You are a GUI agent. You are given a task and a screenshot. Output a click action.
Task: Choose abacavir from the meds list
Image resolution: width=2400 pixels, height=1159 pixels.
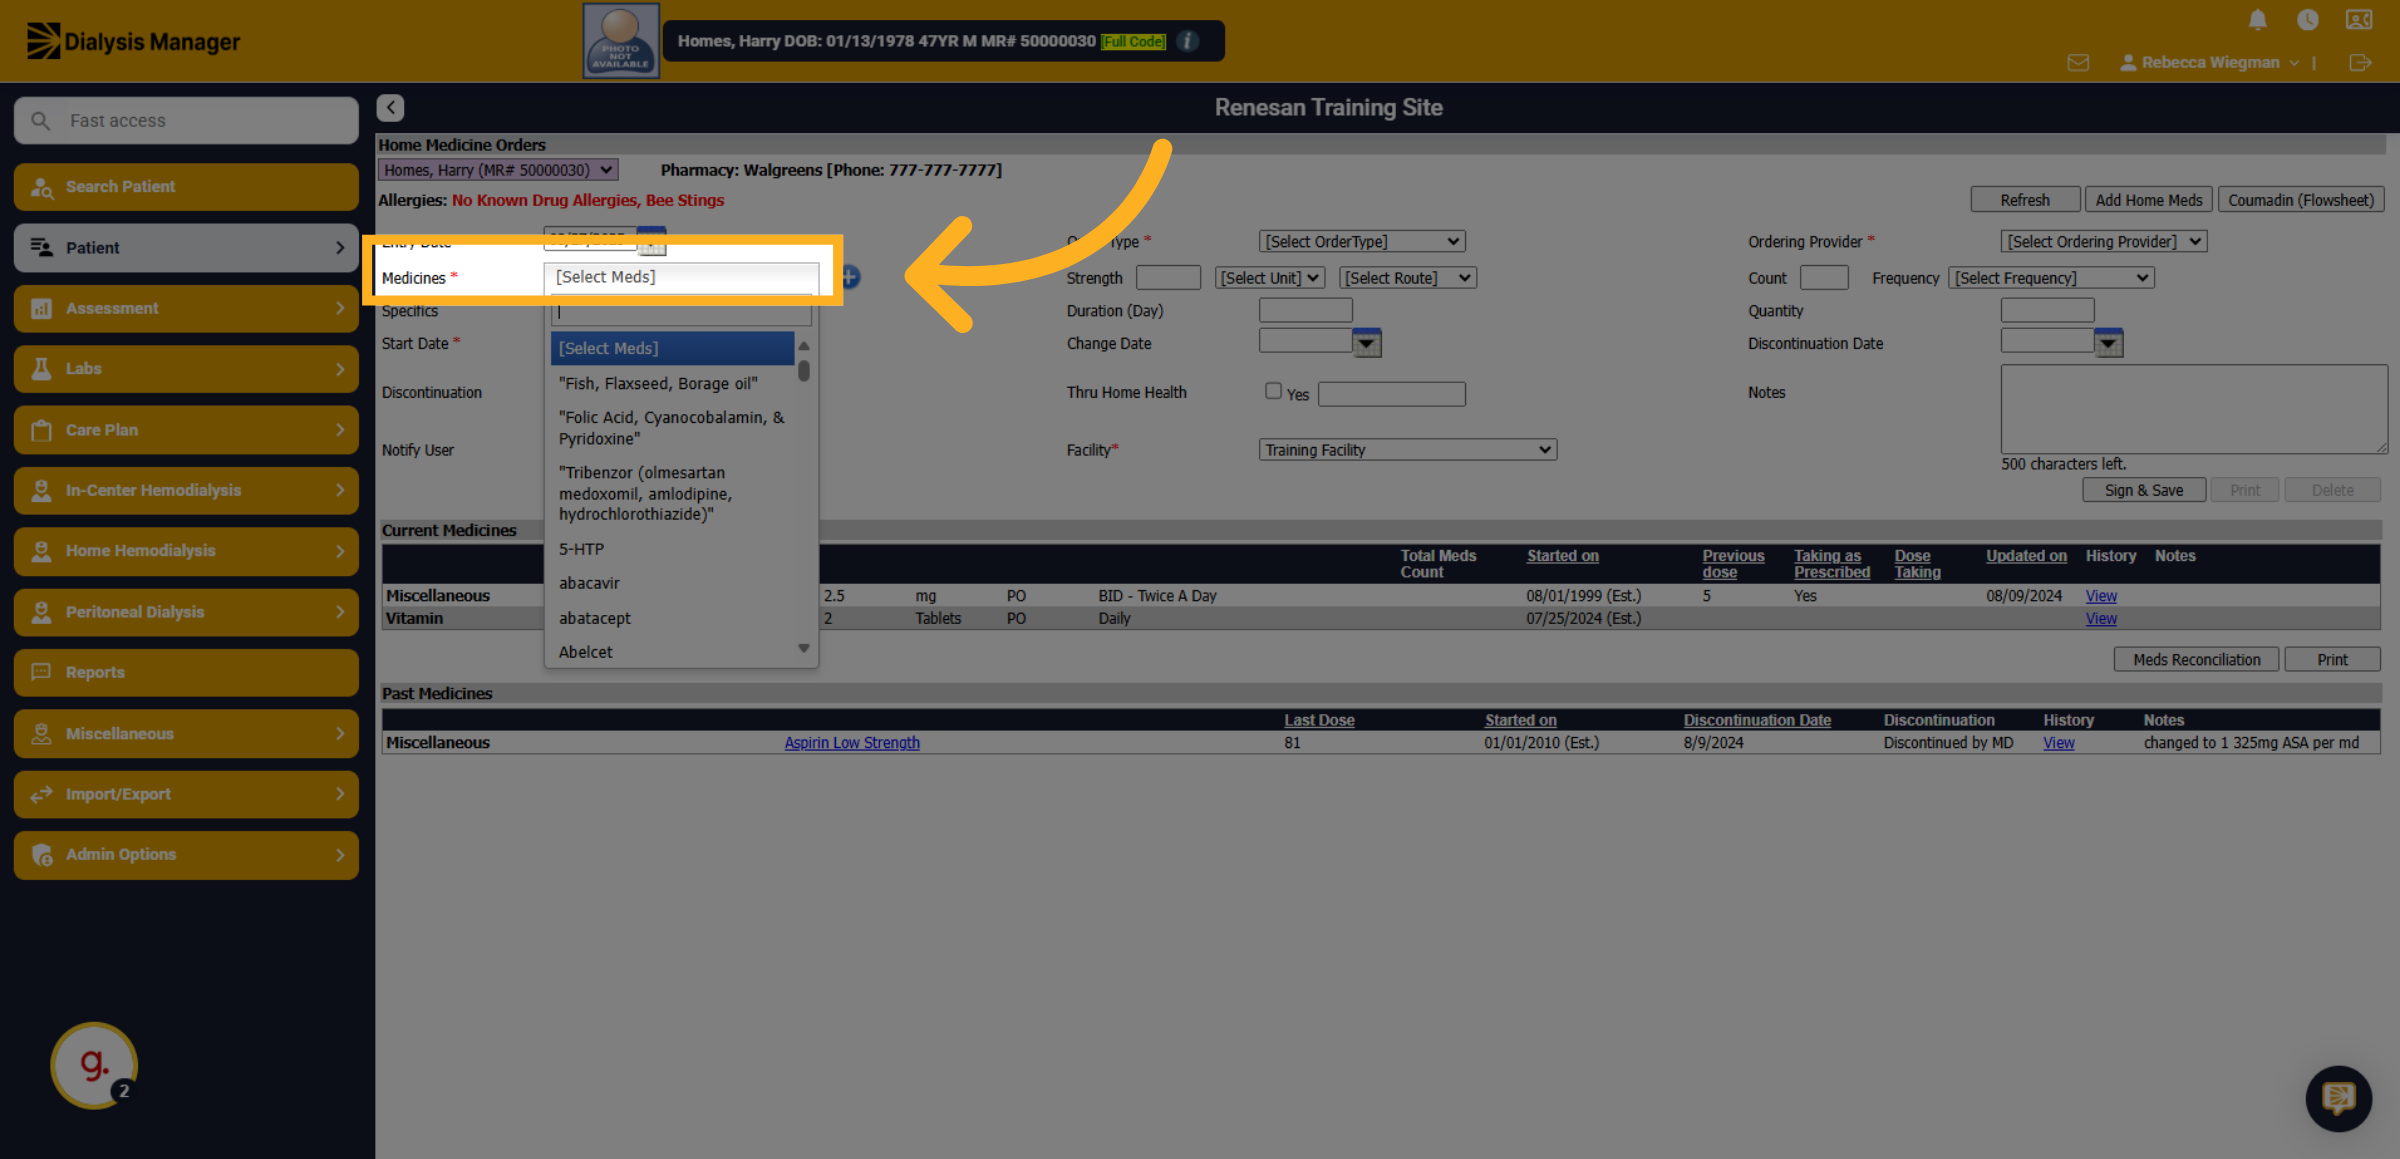pos(672,583)
